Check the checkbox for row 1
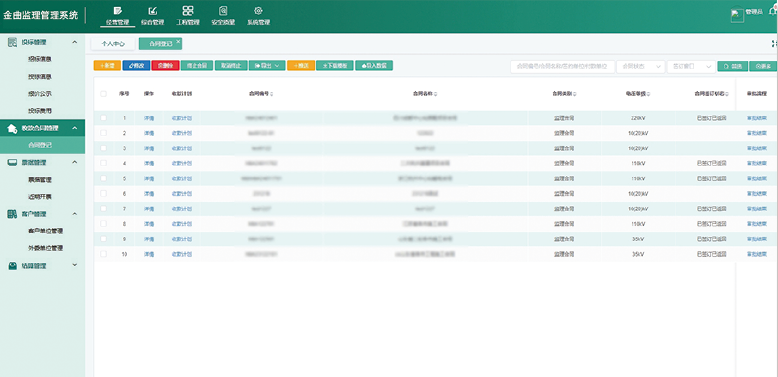Screen dimensions: 778x377 [104, 118]
